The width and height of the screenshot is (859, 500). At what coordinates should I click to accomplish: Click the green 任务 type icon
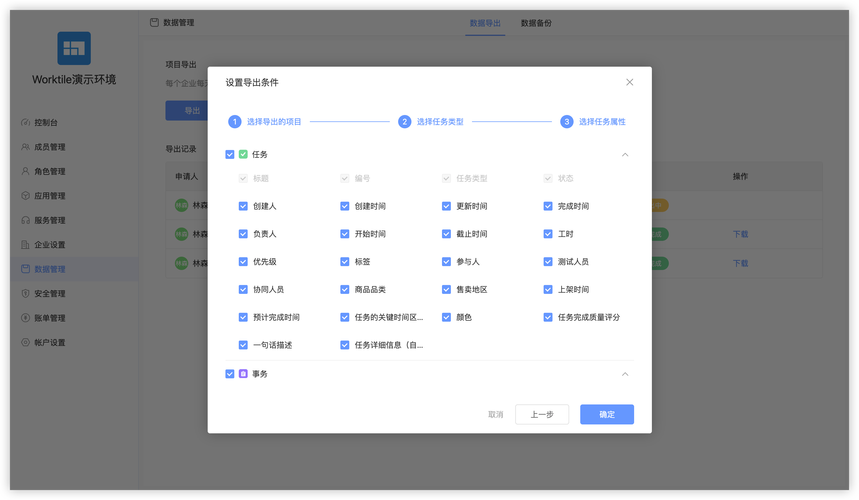tap(243, 154)
